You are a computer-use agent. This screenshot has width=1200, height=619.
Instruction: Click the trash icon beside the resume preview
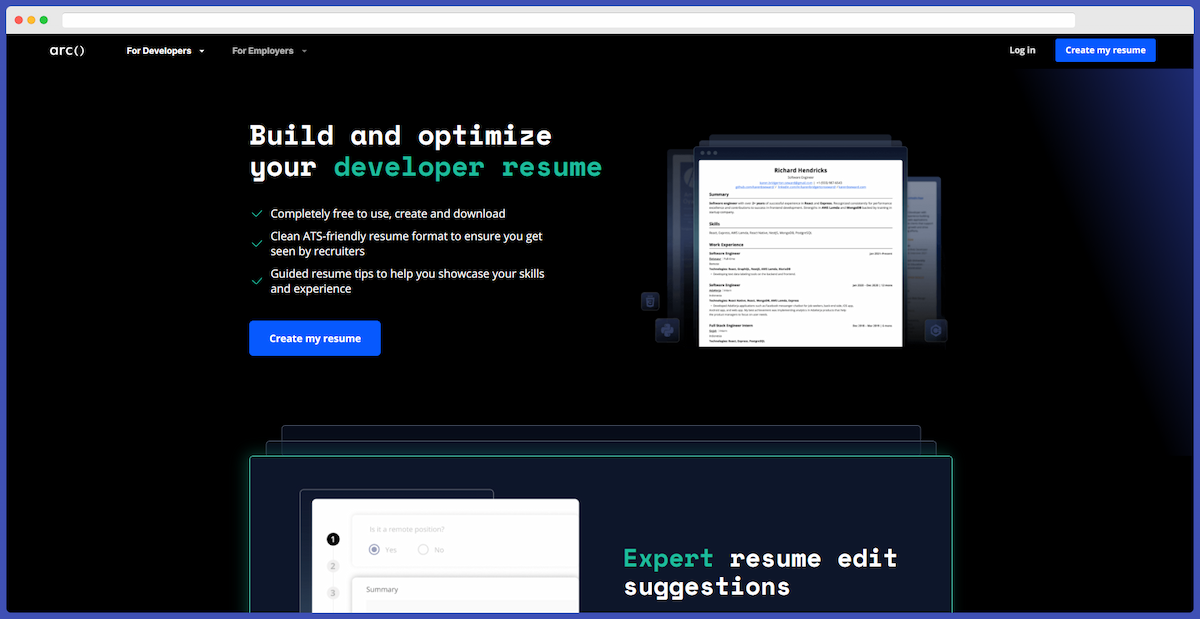coord(649,300)
